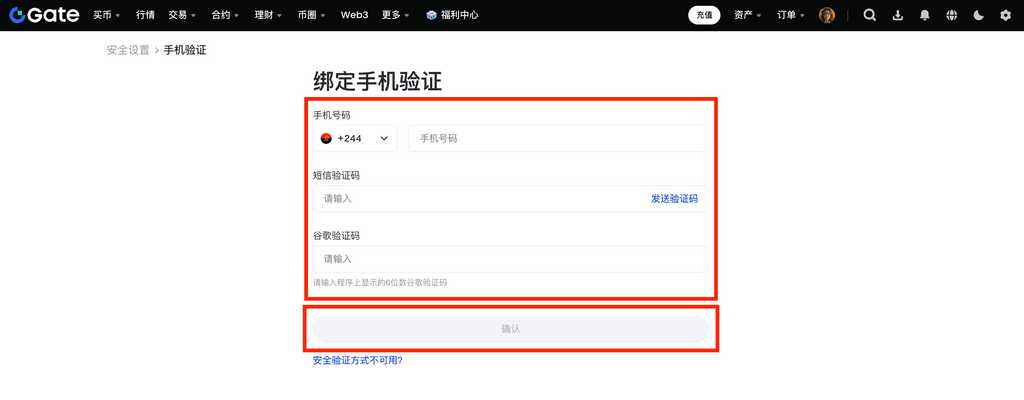Click the 谷歌验证码 input field
Viewport: 1024px width, 400px height.
510,259
